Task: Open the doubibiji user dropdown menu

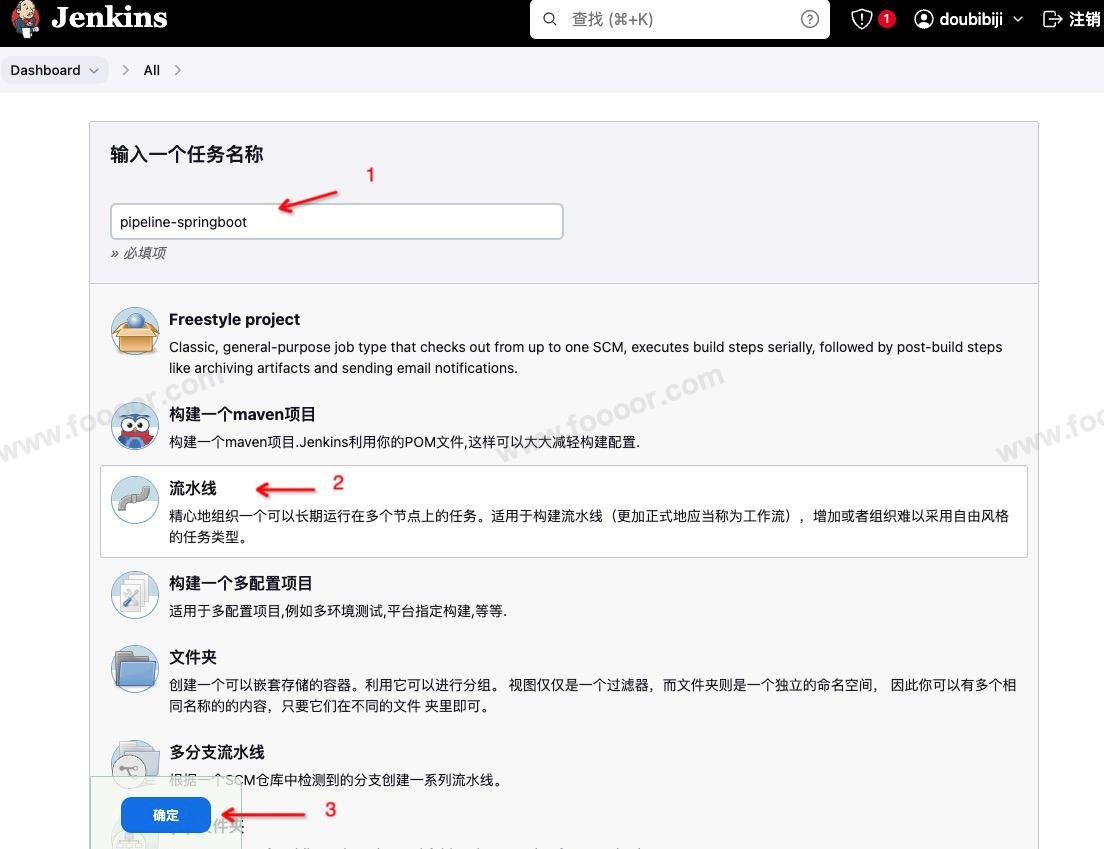Action: tap(969, 19)
